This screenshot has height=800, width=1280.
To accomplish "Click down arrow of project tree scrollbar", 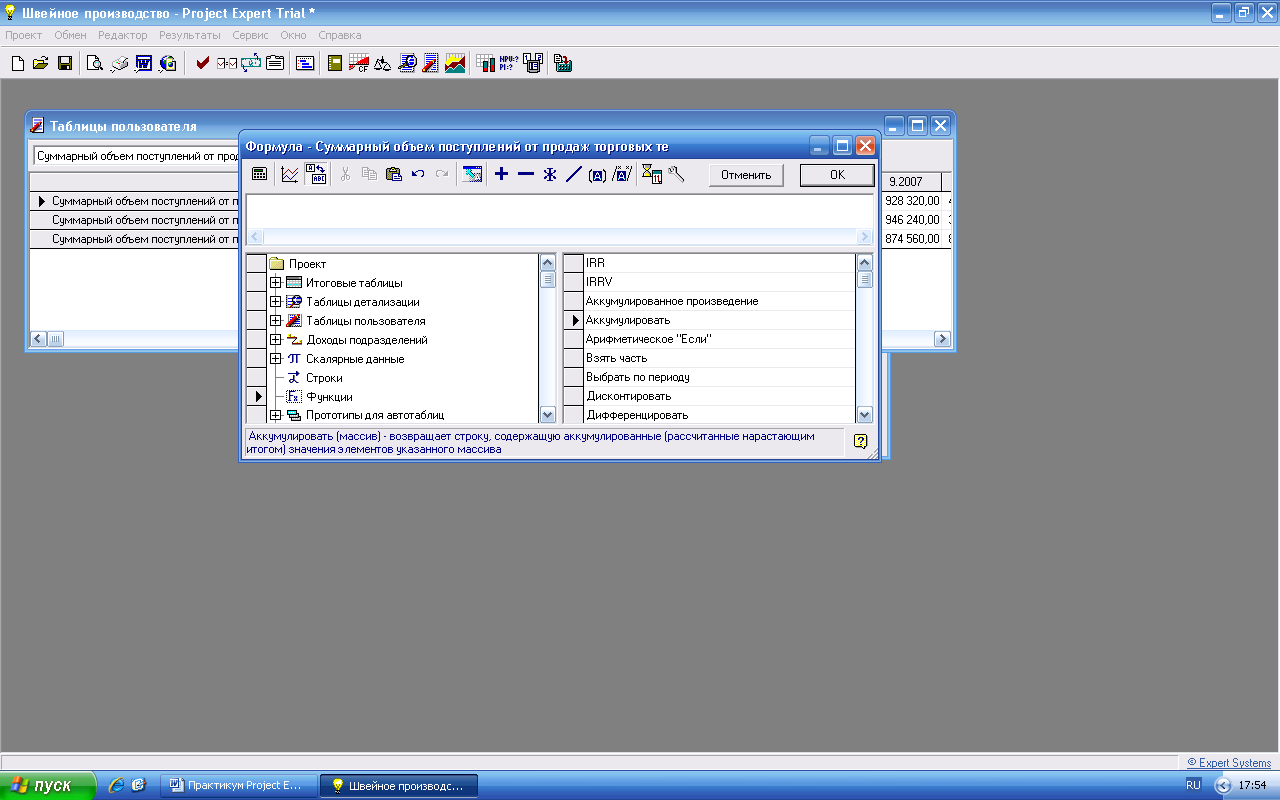I will point(547,415).
